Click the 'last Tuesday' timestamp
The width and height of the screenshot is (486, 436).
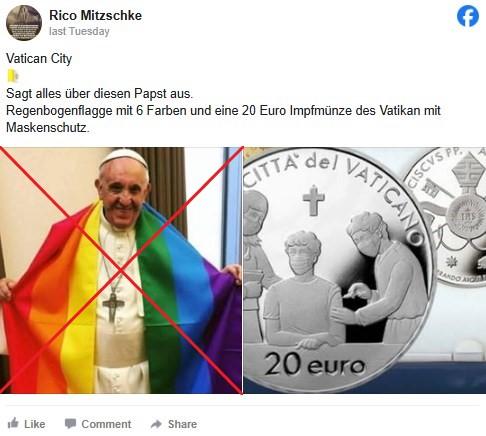(79, 31)
